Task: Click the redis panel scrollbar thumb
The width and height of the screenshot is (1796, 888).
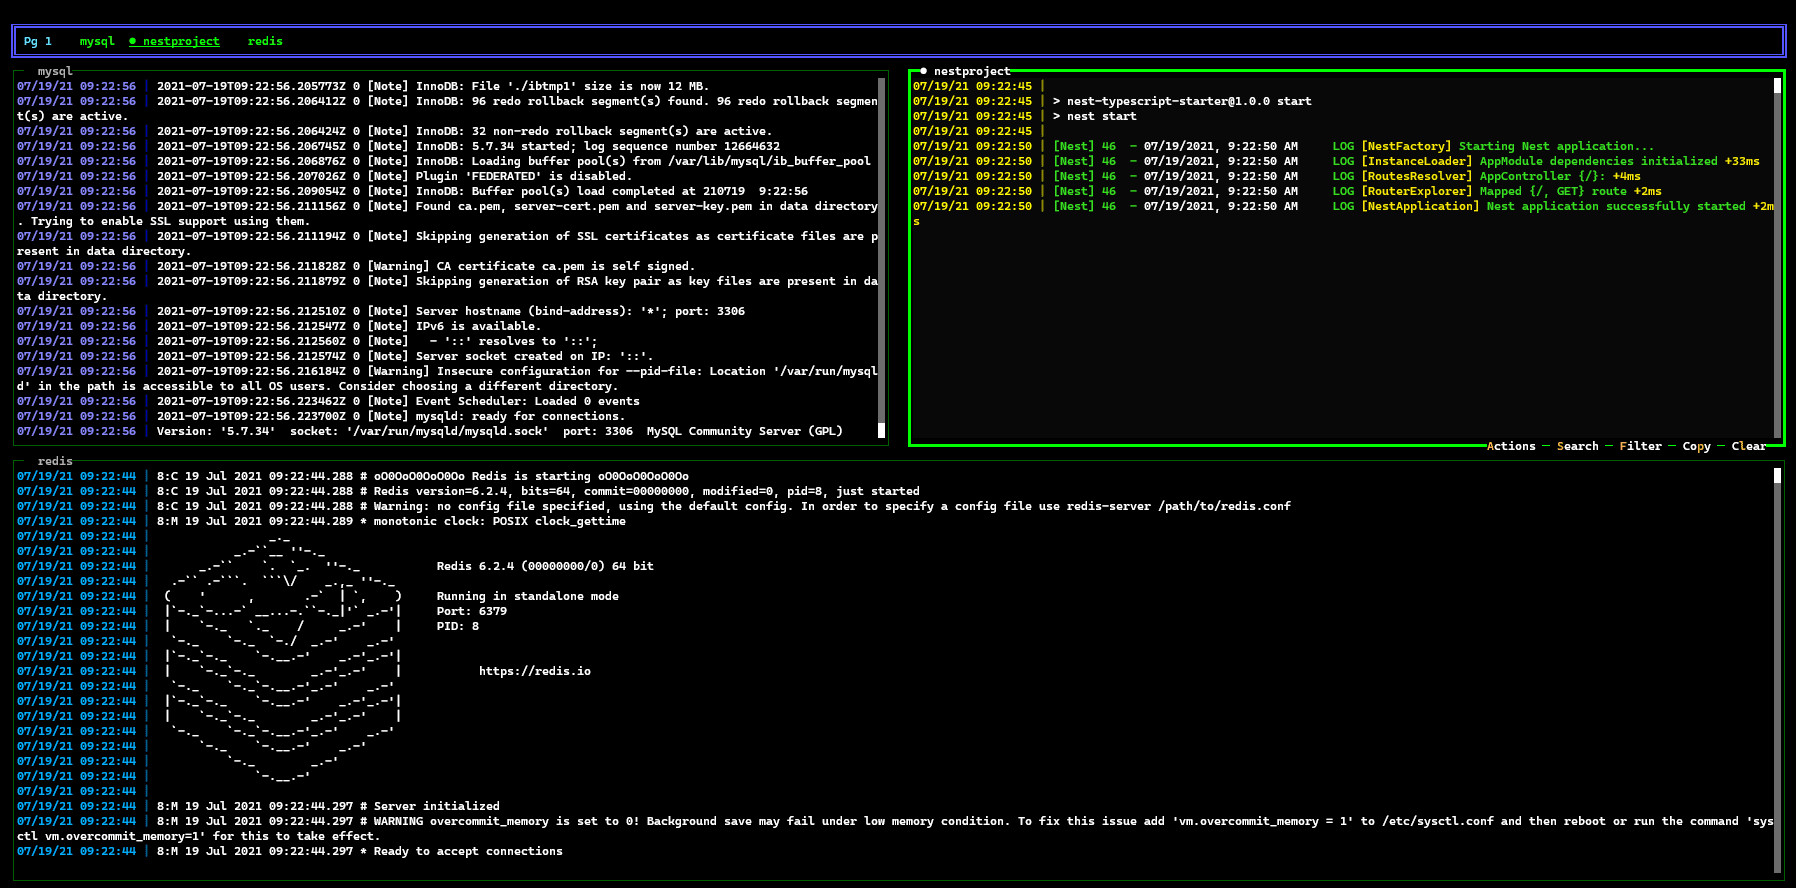Action: [x=1777, y=475]
